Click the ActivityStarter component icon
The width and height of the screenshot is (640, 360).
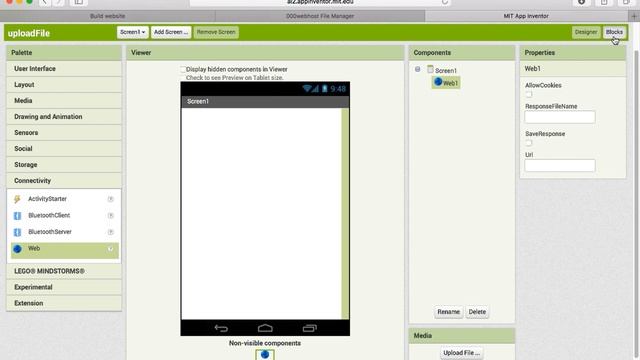pos(17,199)
